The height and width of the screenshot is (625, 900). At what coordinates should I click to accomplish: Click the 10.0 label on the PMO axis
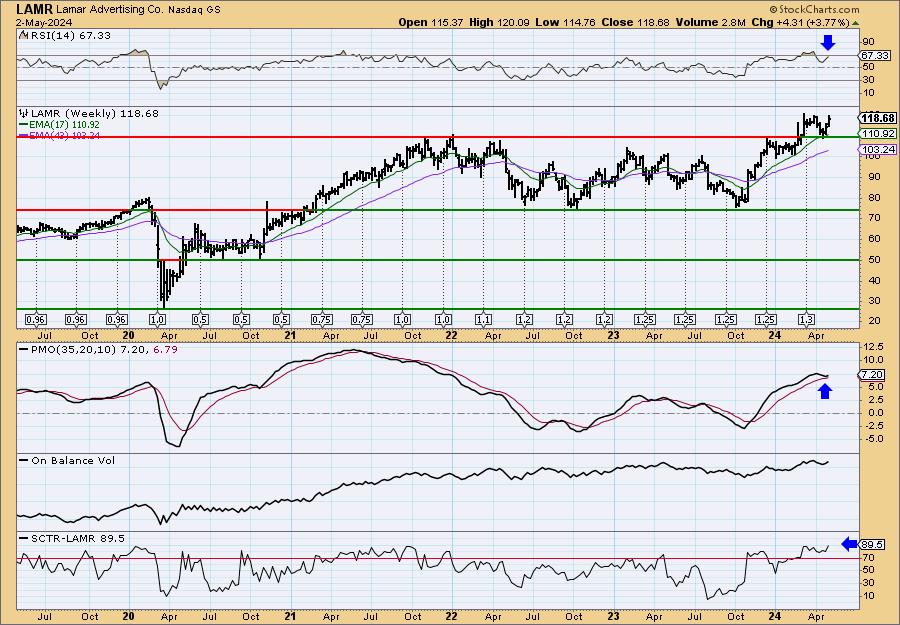pos(872,360)
